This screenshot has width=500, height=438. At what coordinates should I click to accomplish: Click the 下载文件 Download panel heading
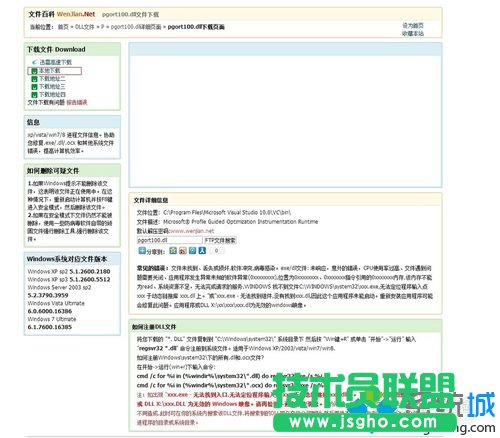point(56,49)
